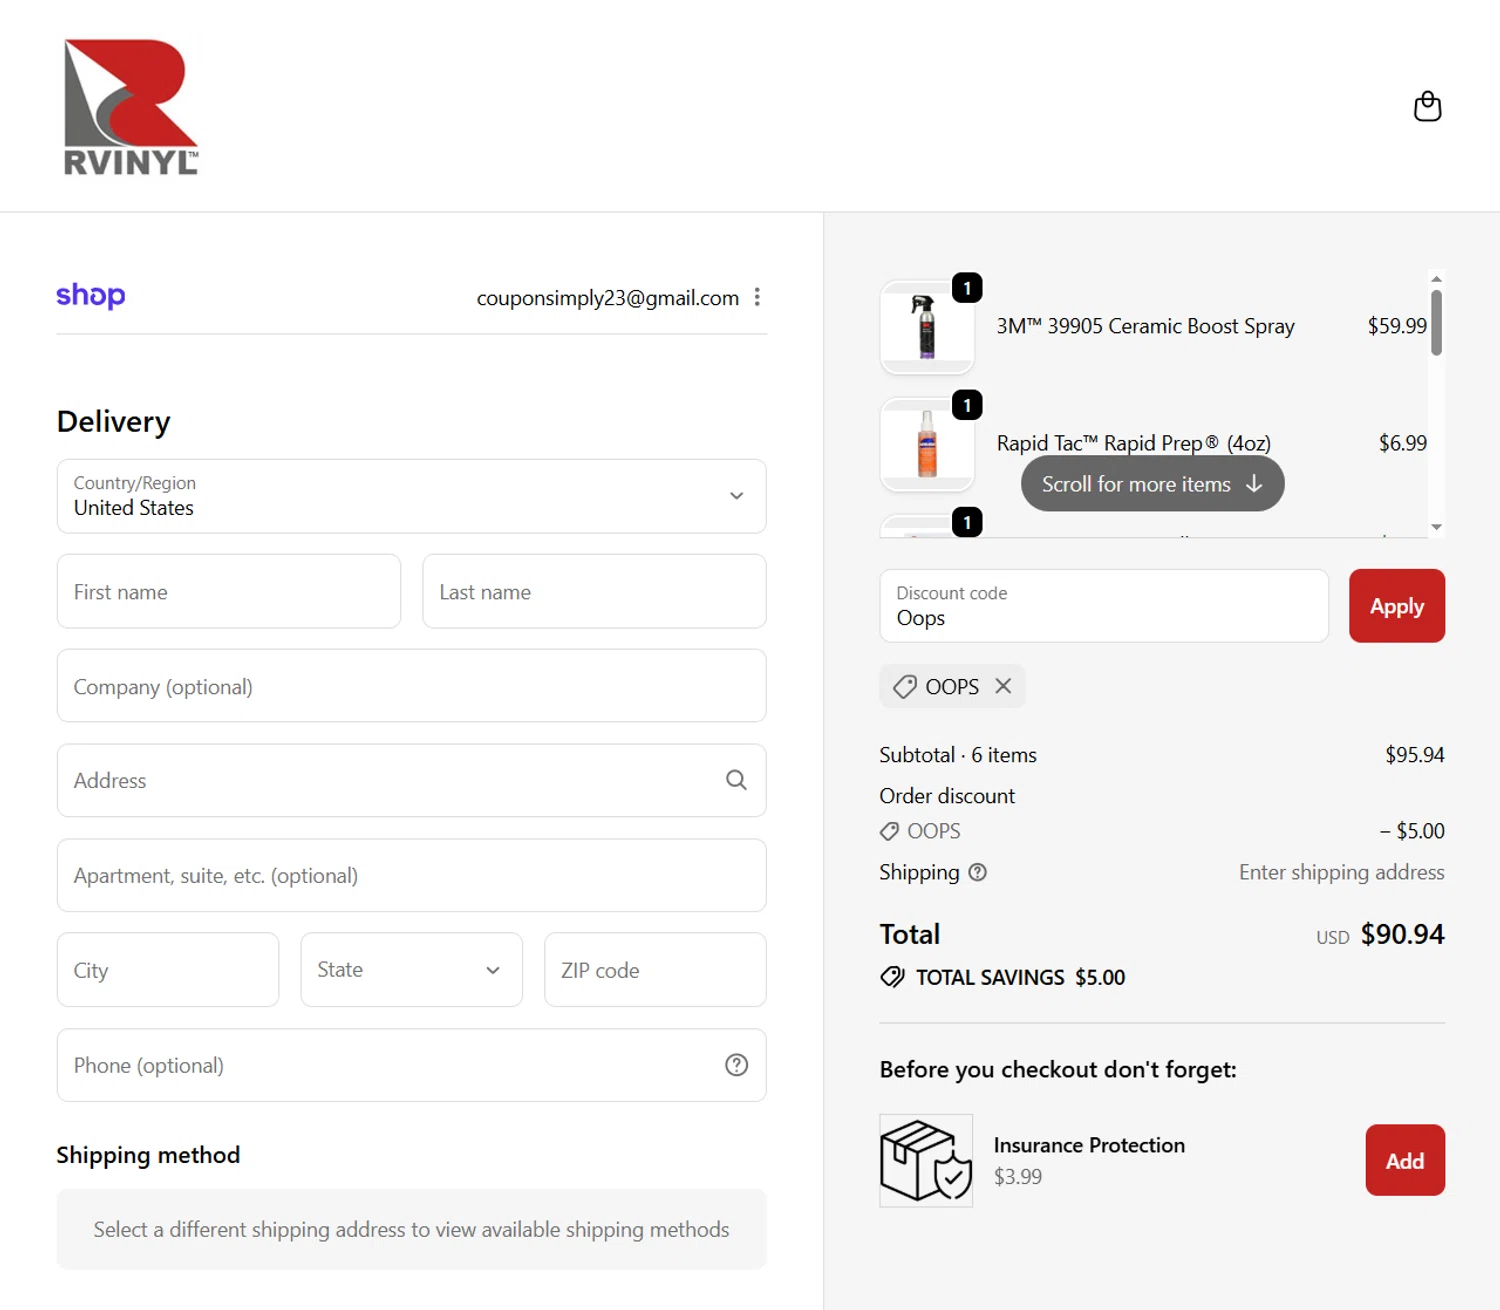
Task: Click tag icon beside Order discount OOPS
Action: [889, 831]
